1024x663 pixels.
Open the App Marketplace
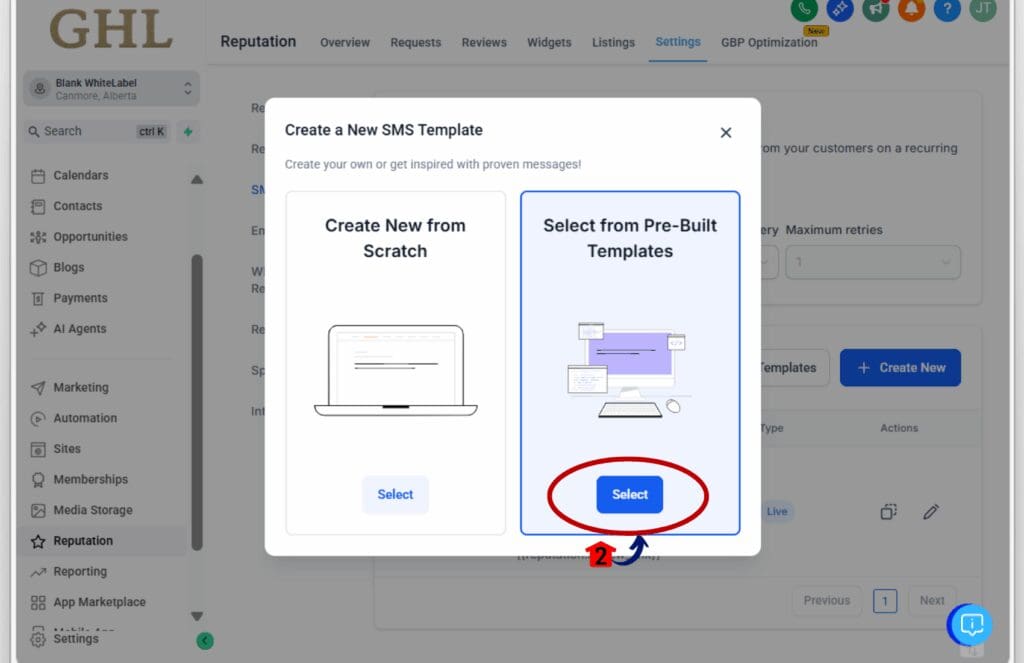[95, 602]
